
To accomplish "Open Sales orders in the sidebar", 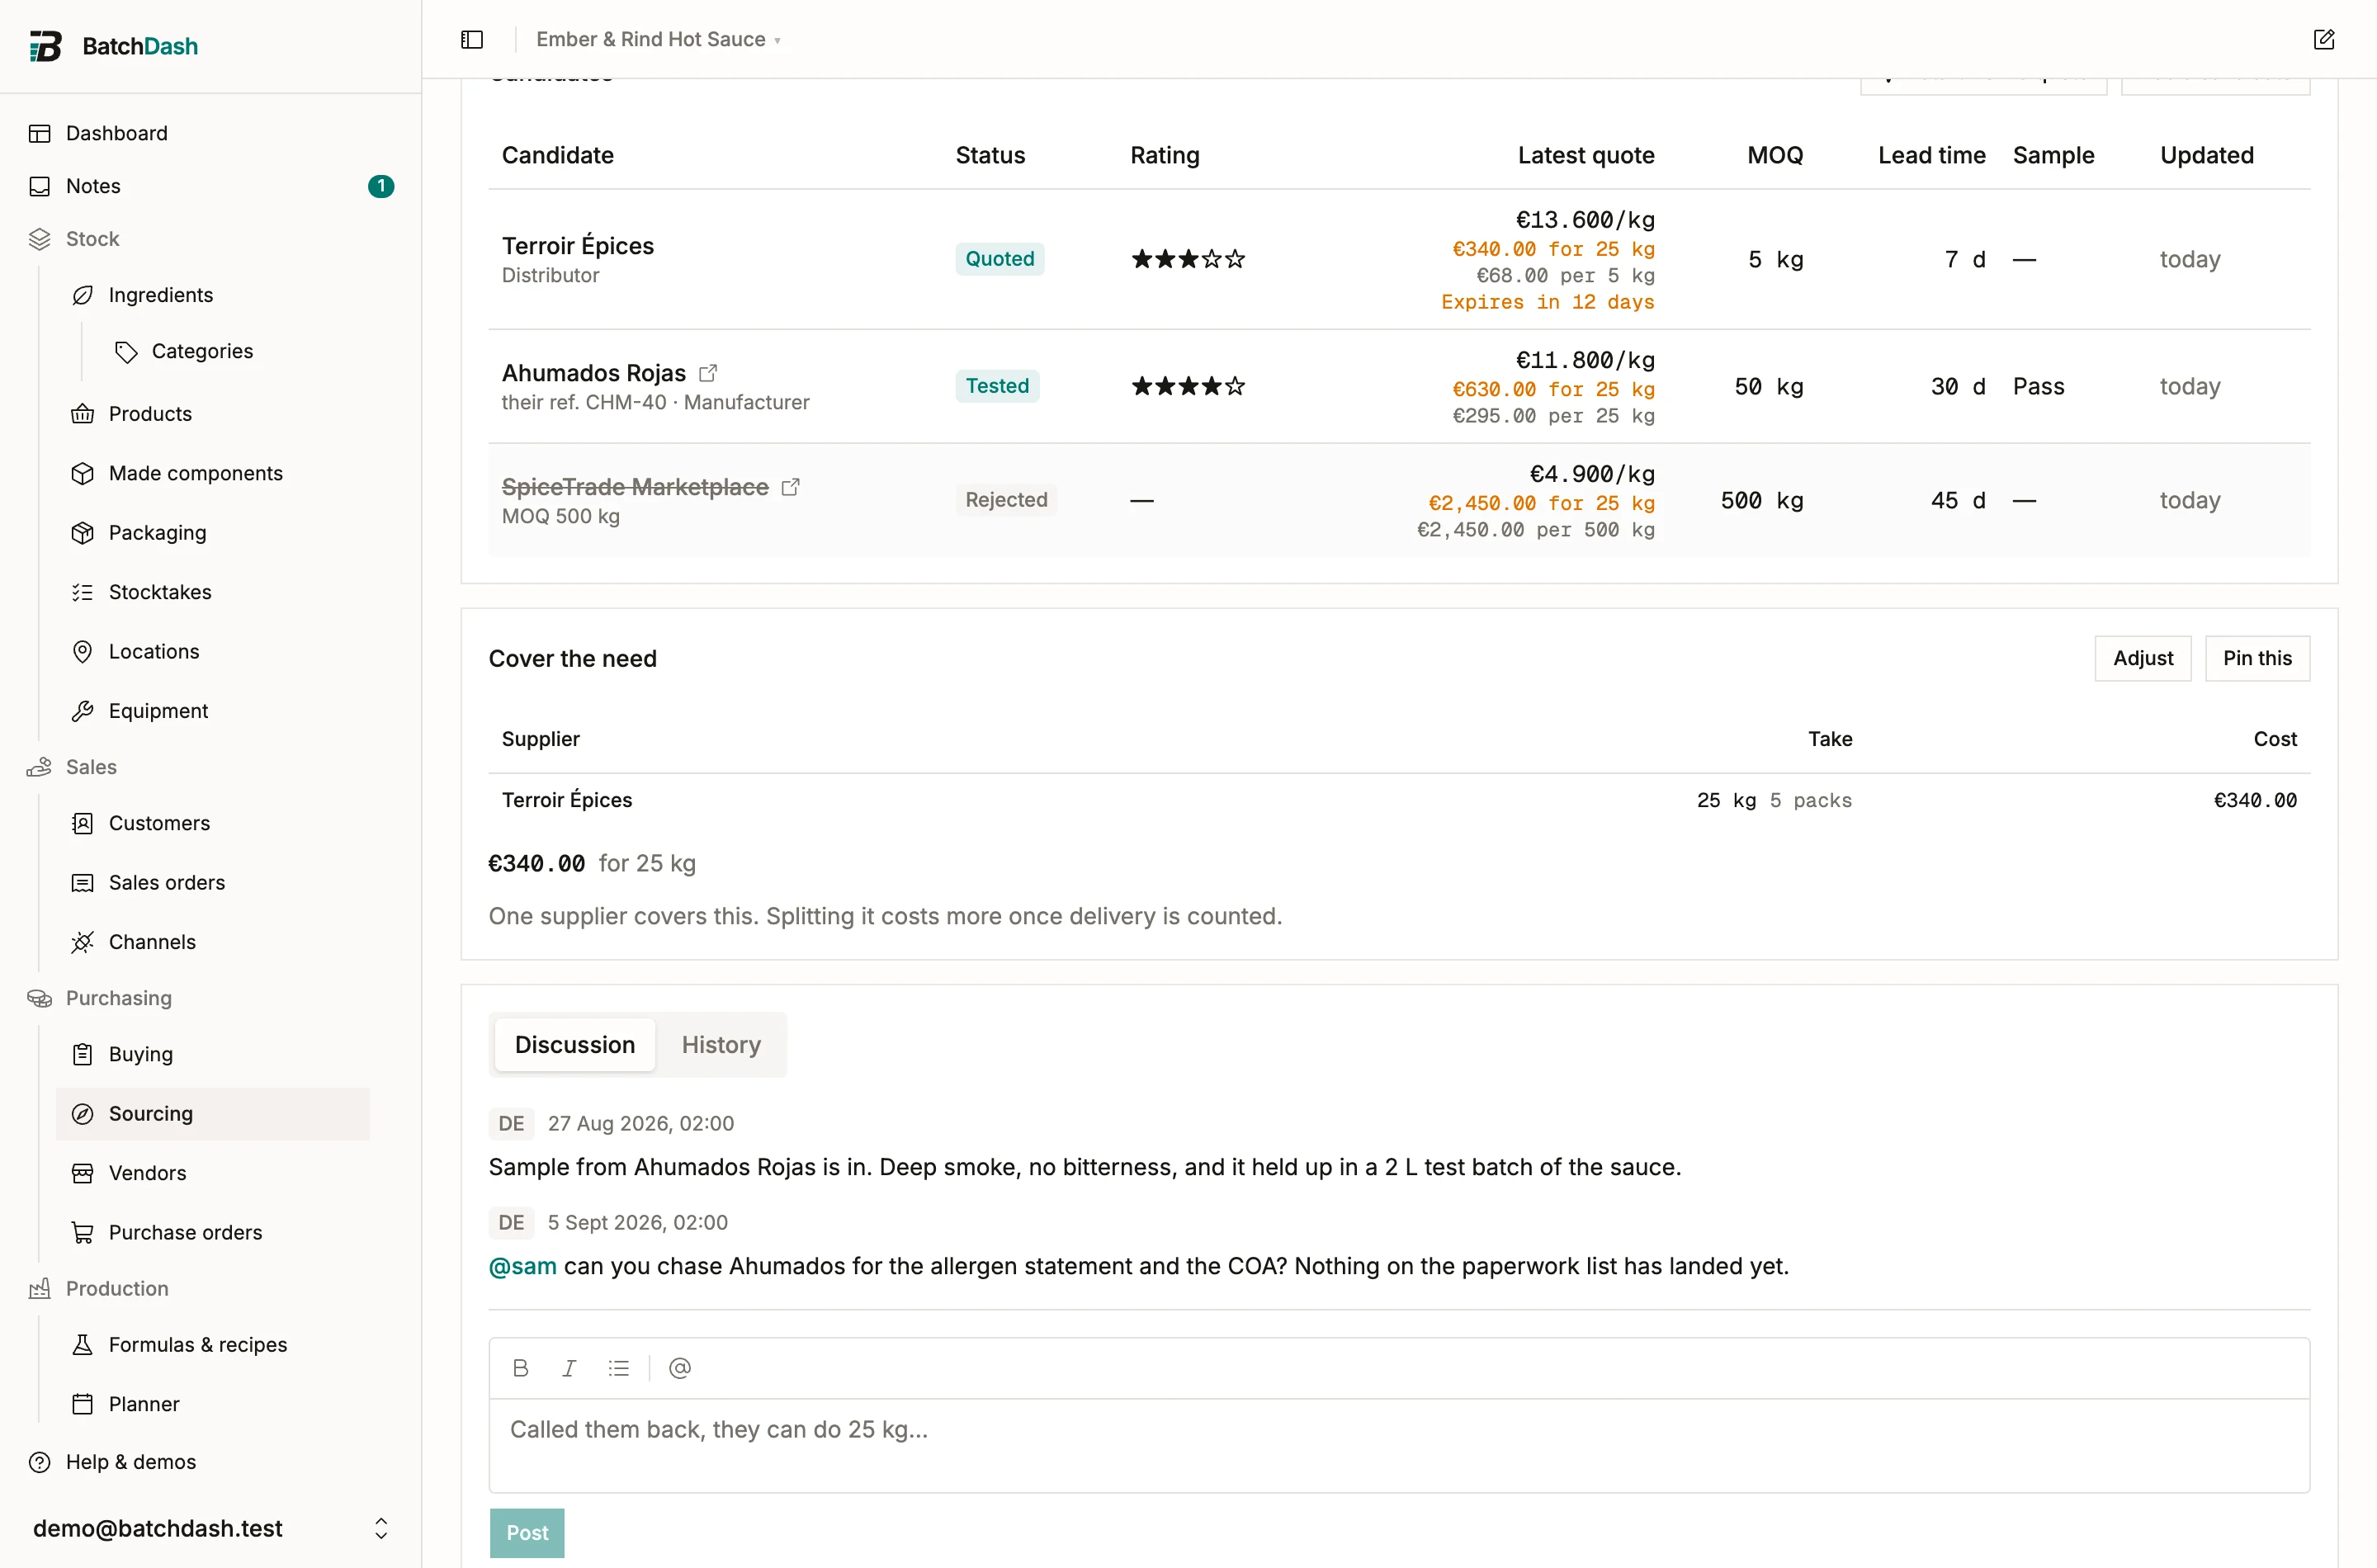I will tap(212, 883).
